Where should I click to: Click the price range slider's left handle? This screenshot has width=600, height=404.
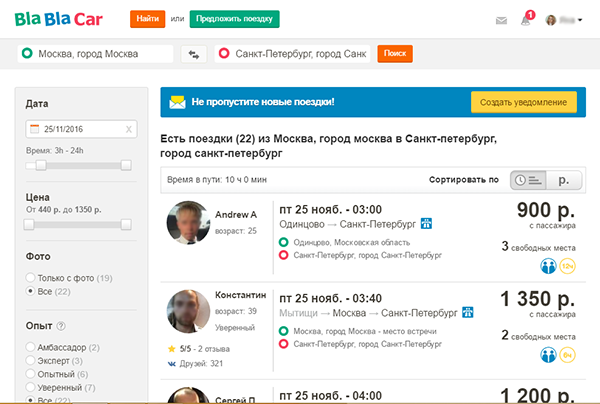point(31,224)
